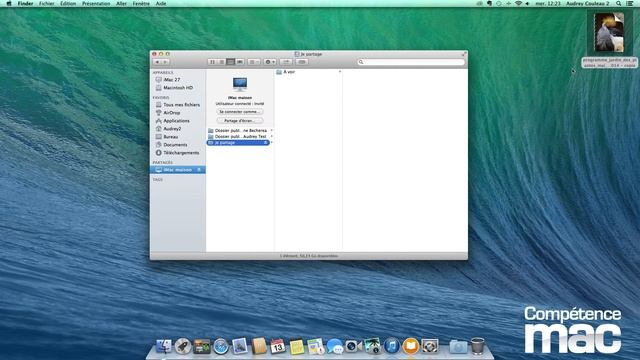
Task: Click the Wi-Fi status icon in menu bar
Action: [518, 3]
